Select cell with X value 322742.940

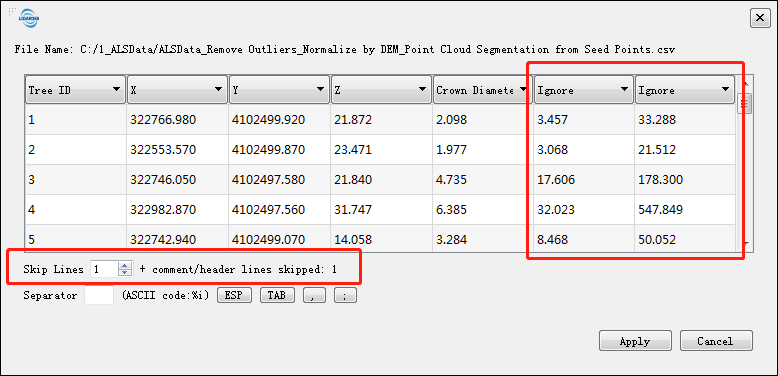click(177, 238)
